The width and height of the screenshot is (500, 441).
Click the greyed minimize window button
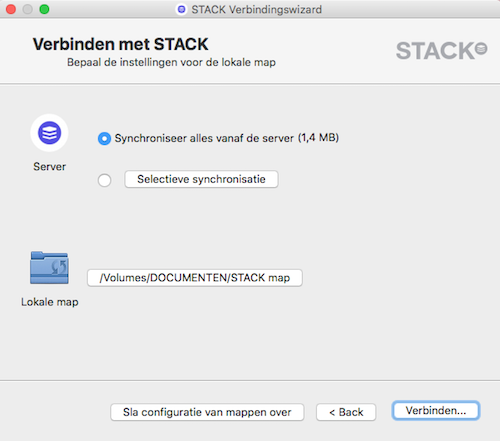pos(28,9)
